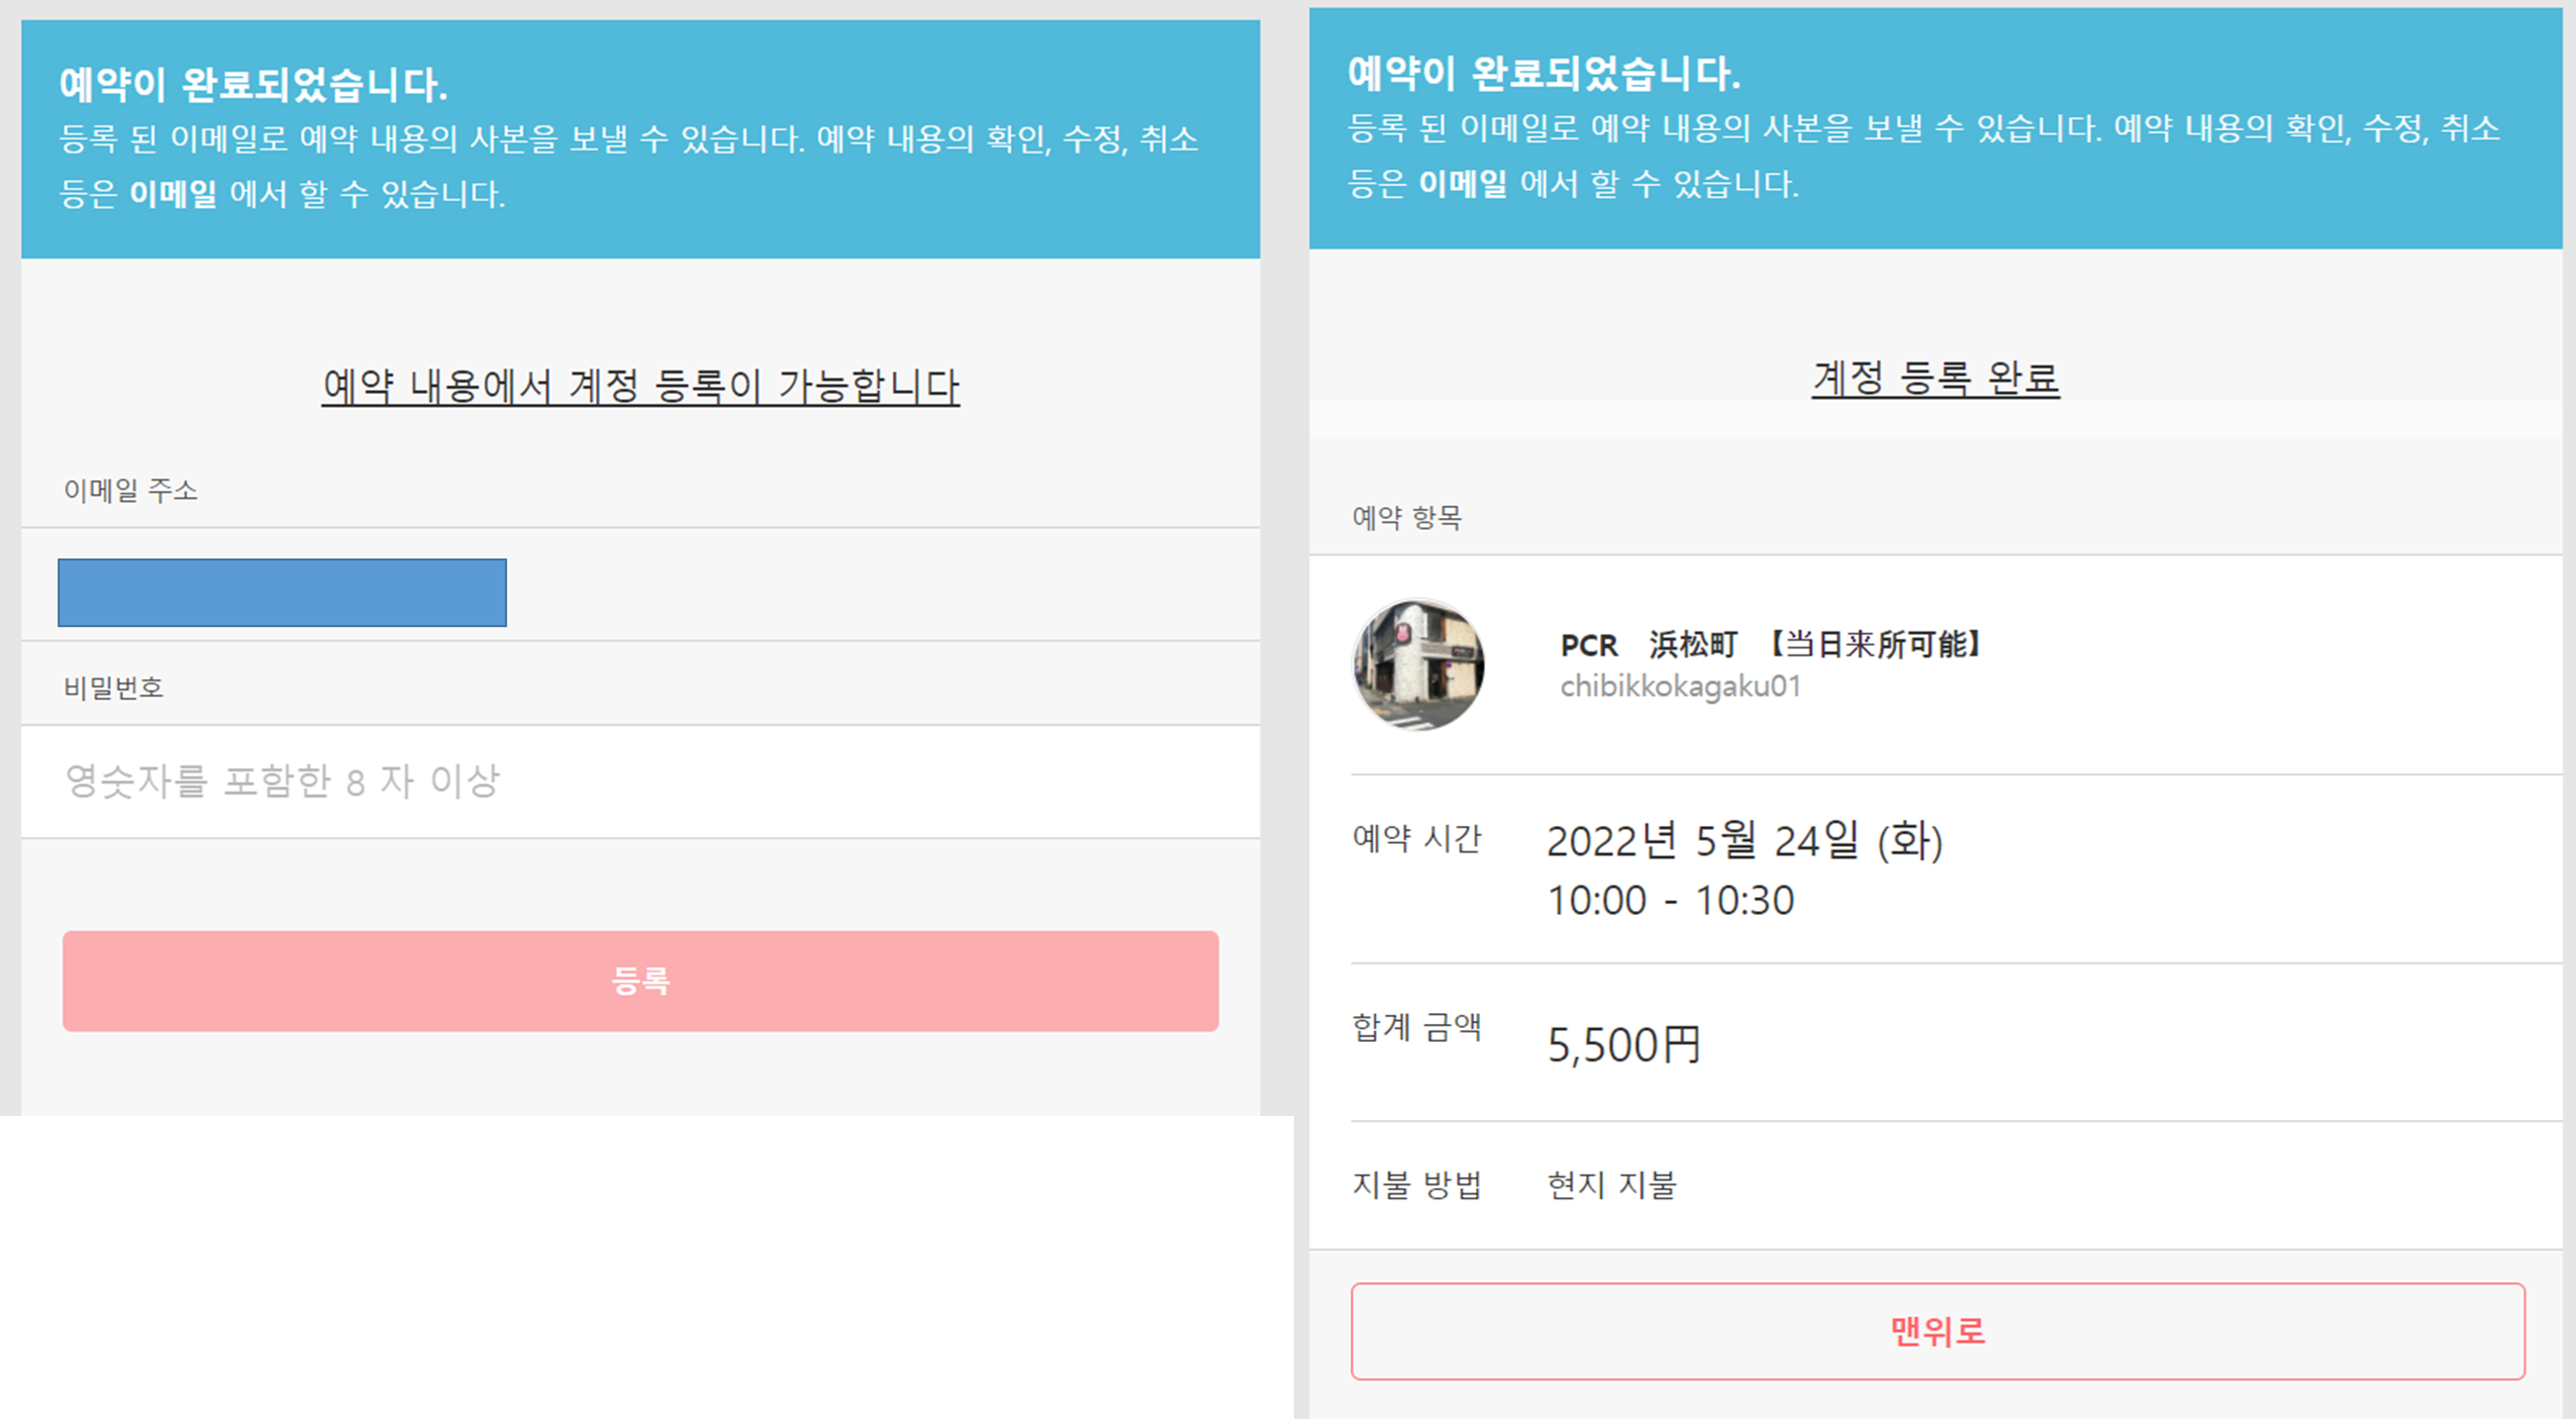This screenshot has width=2576, height=1419.
Task: Click the PCR 浜松町 reservation title
Action: 1770,644
